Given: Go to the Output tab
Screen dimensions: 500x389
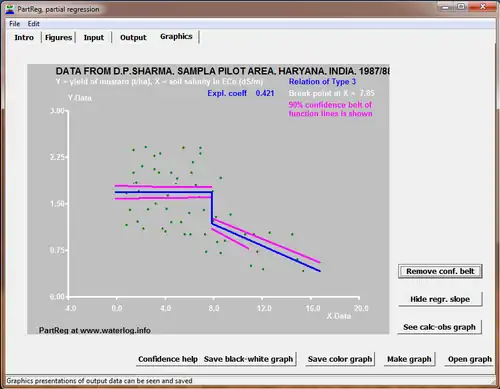Looking at the screenshot, I should (133, 37).
